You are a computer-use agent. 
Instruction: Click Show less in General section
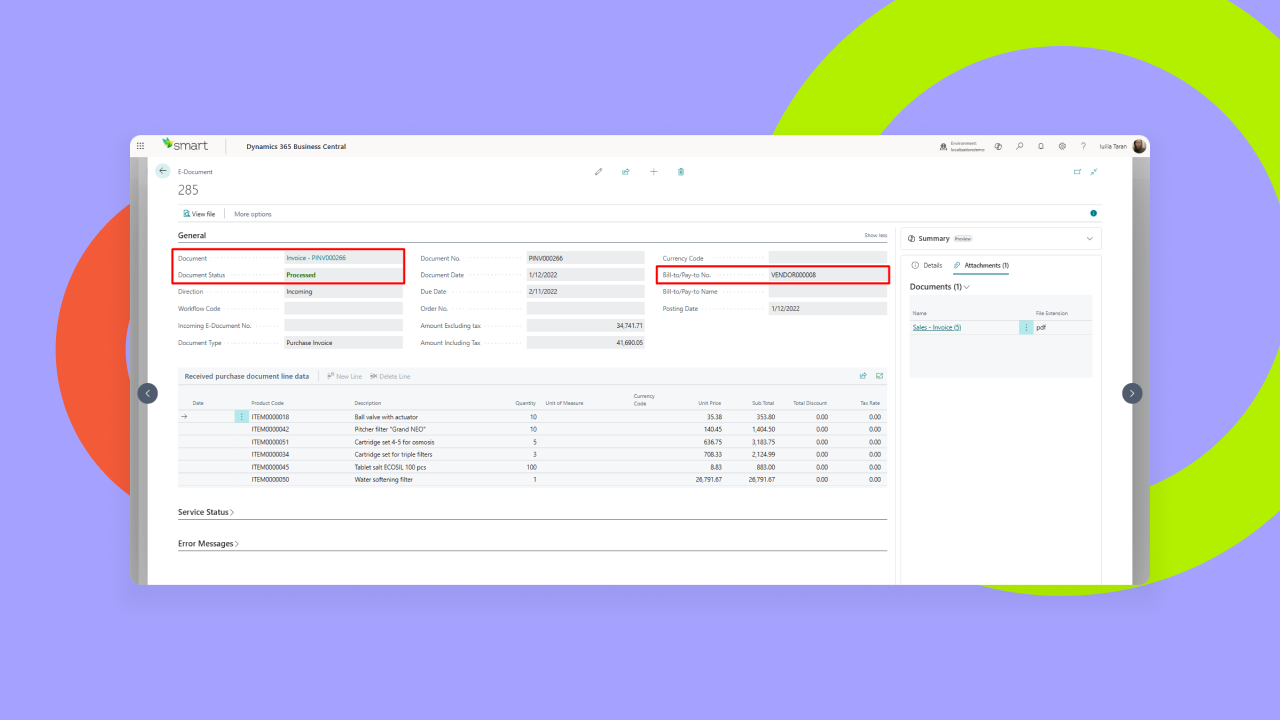click(875, 235)
